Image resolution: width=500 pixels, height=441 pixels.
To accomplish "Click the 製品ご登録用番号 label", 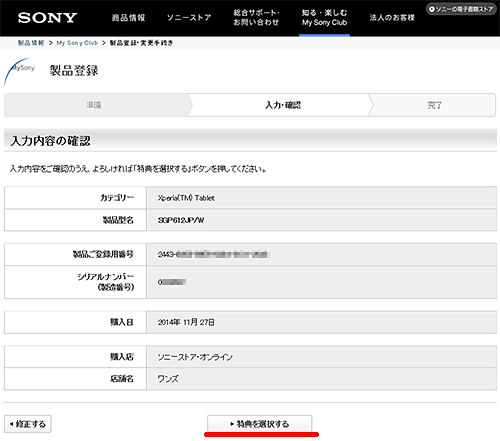I will [103, 254].
